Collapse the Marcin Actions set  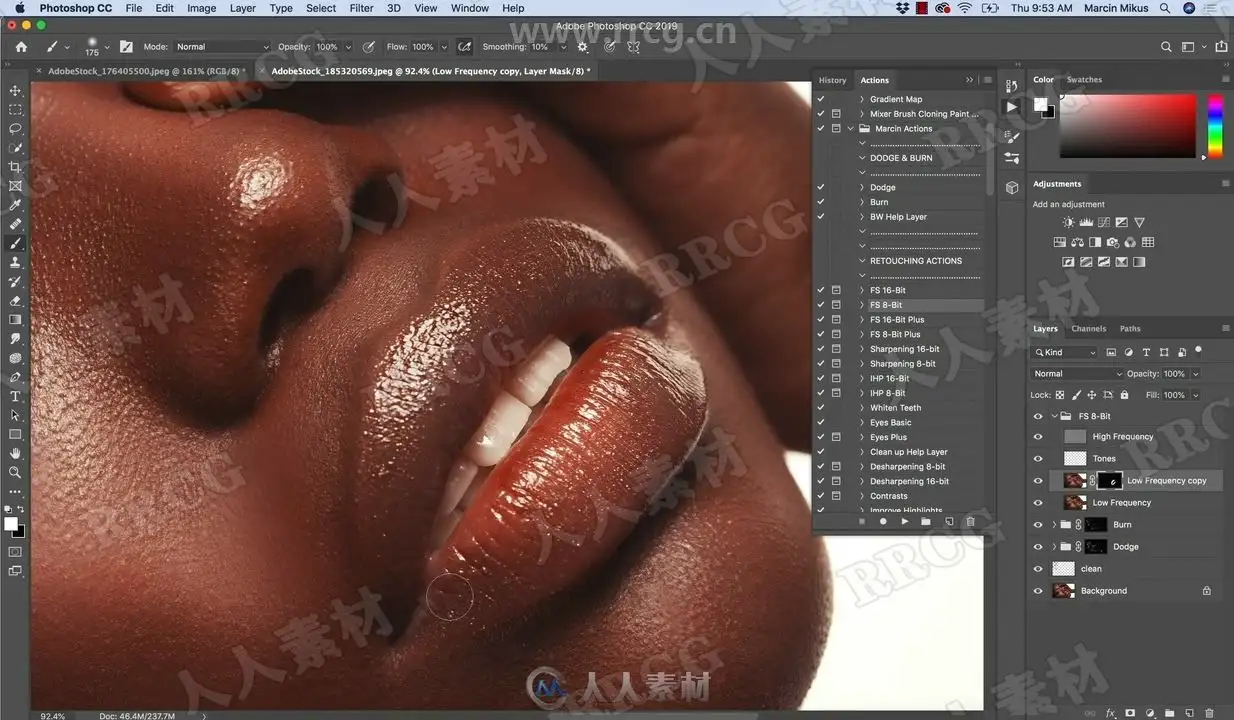[x=851, y=129]
